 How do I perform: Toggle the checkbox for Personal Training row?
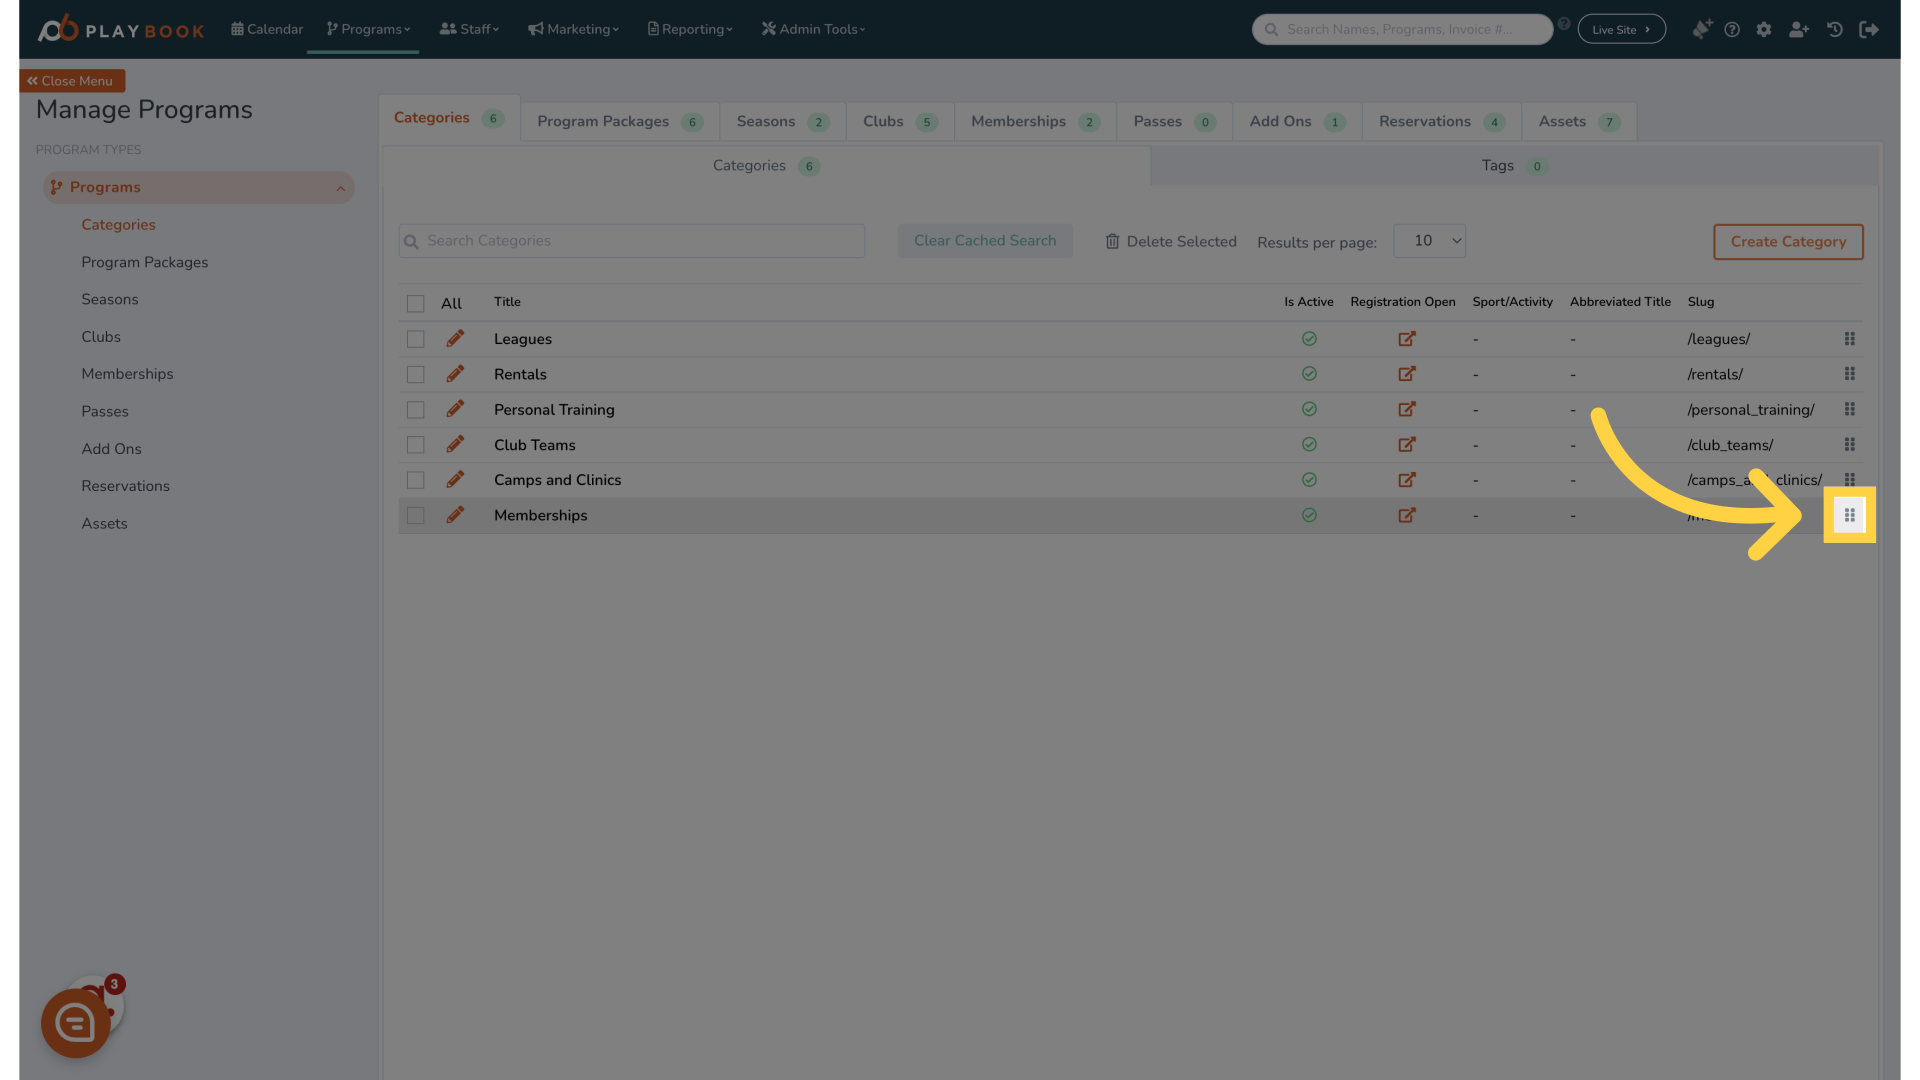pyautogui.click(x=417, y=409)
